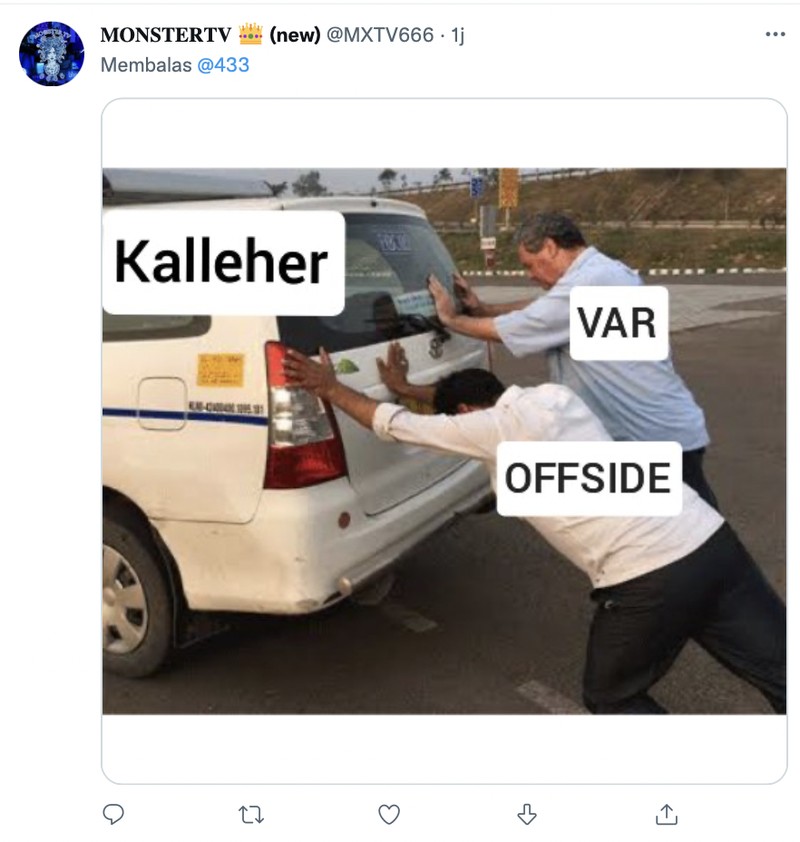
Task: Click the Kalleher label in the meme
Action: (x=223, y=263)
